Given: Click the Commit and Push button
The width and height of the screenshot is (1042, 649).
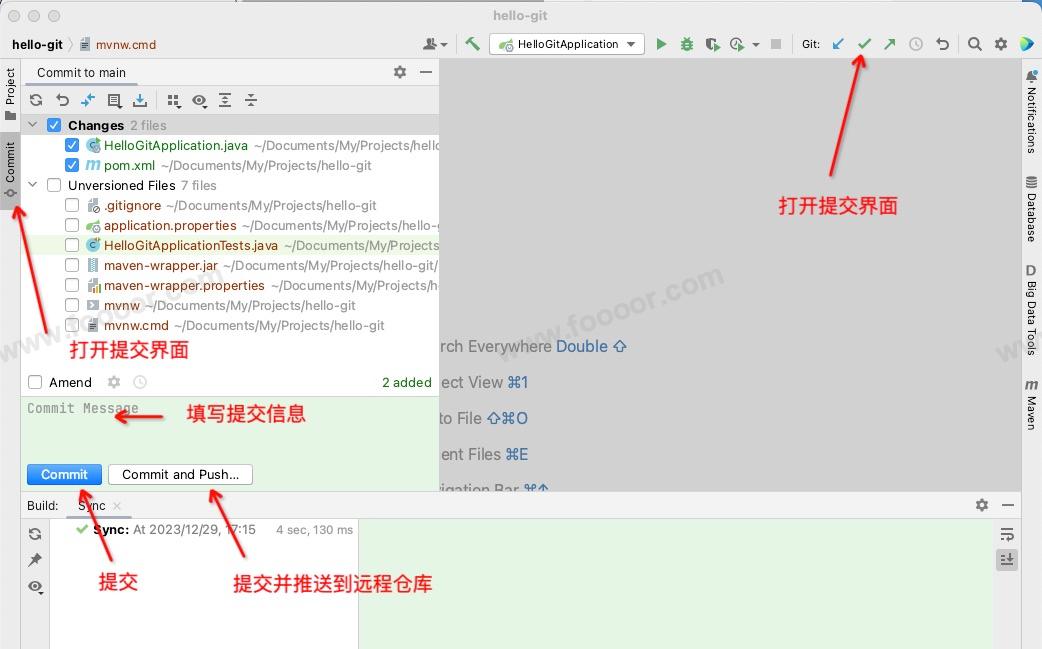Looking at the screenshot, I should pyautogui.click(x=180, y=474).
